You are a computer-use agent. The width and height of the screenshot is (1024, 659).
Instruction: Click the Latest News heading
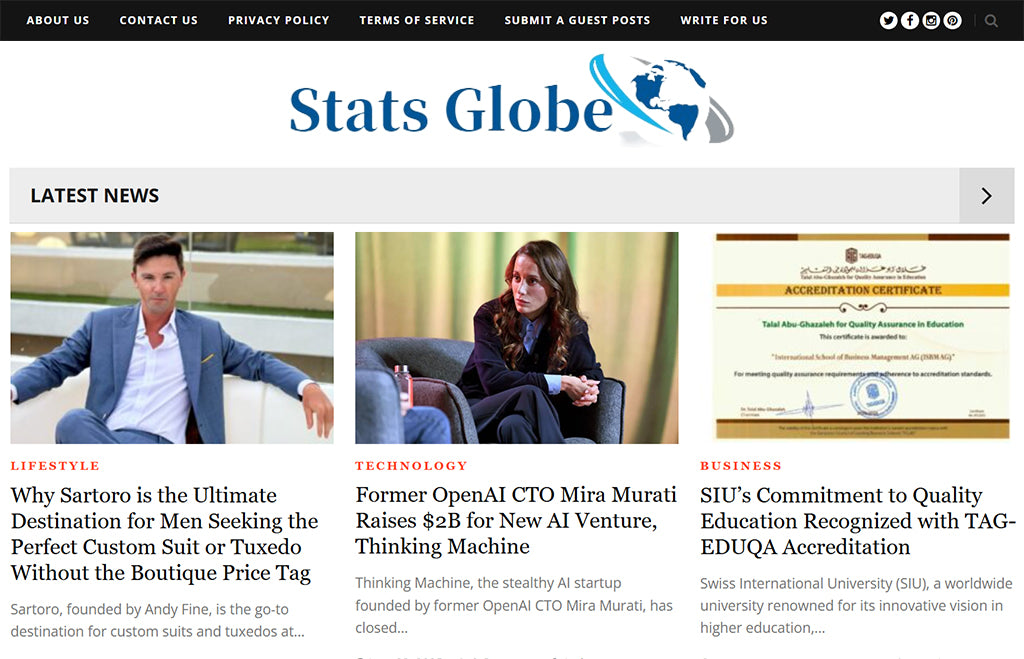click(95, 196)
